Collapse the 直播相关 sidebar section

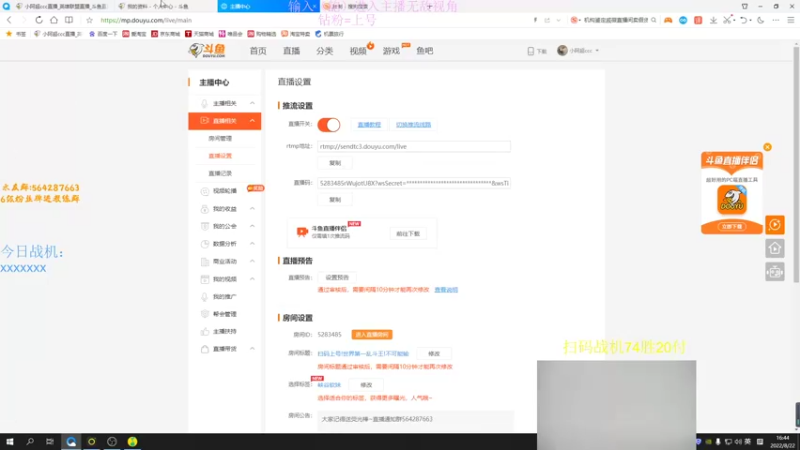point(252,121)
